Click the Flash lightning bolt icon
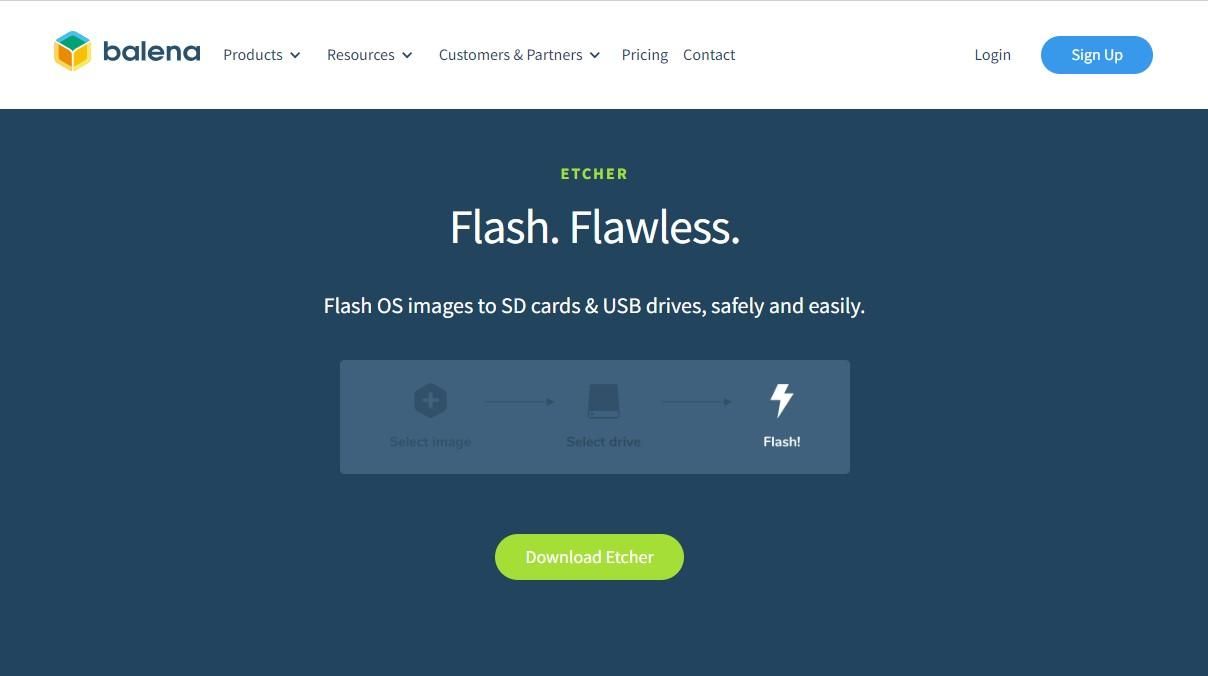This screenshot has width=1208, height=676. point(782,400)
